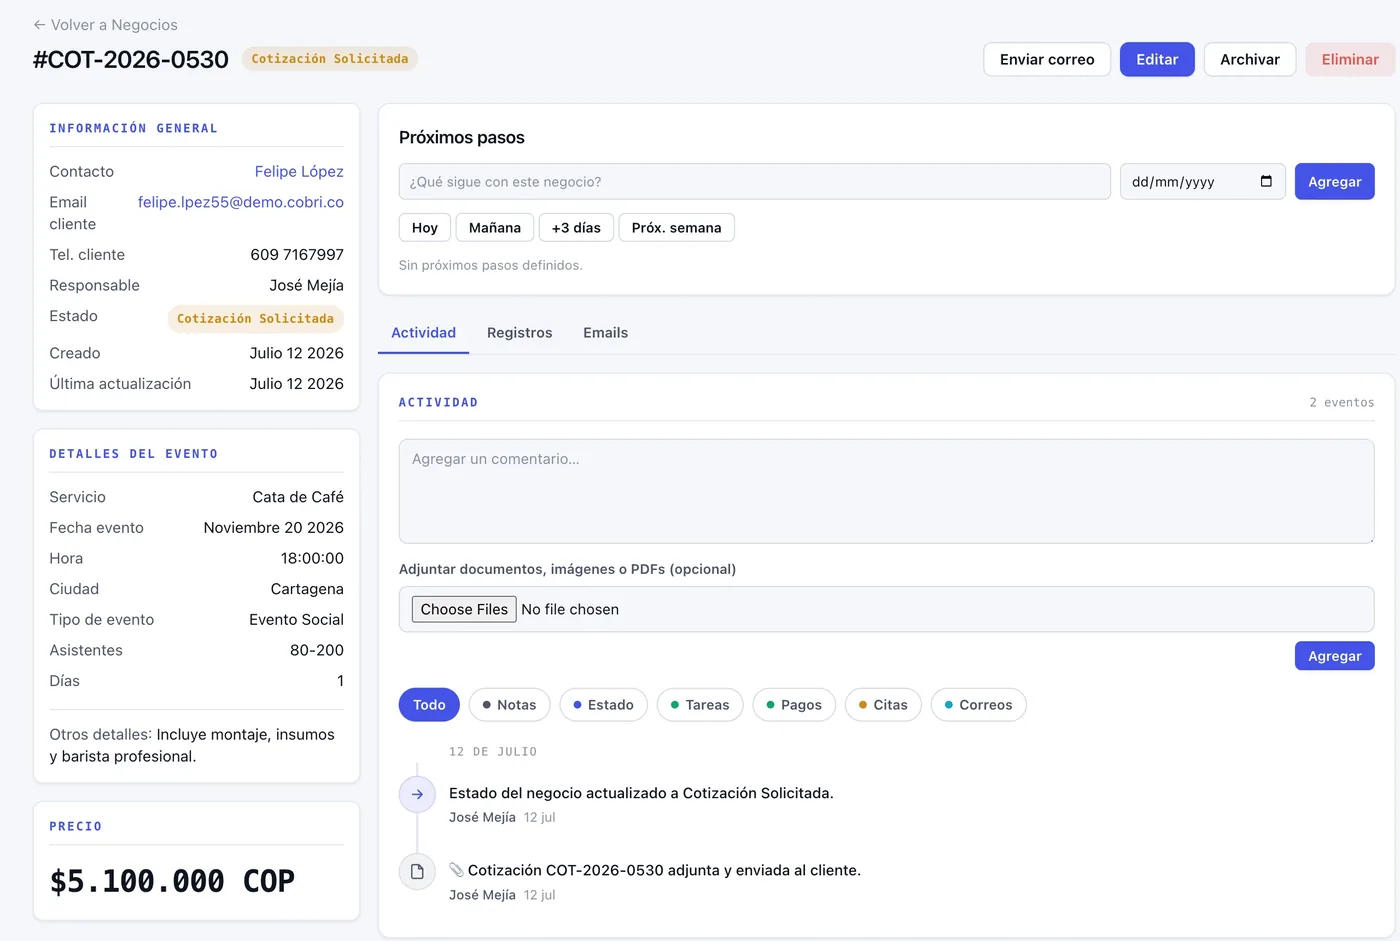The height and width of the screenshot is (941, 1400).
Task: Click the dd/mm/yyyy date field
Action: click(x=1202, y=182)
